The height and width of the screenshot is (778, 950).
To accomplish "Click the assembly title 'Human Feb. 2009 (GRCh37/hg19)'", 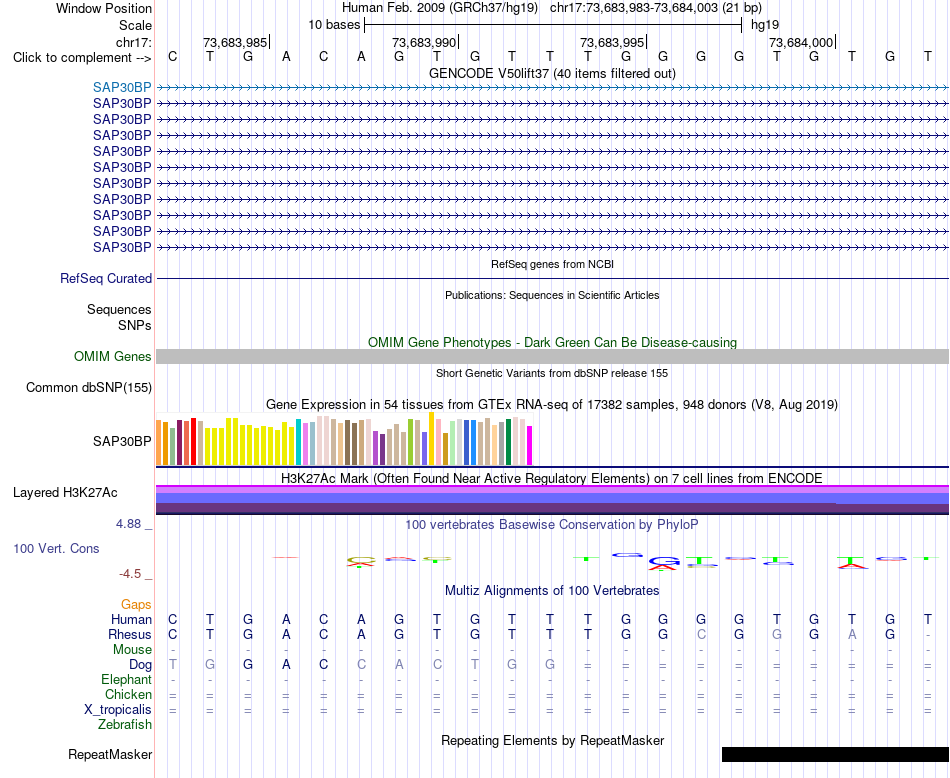I will click(440, 8).
